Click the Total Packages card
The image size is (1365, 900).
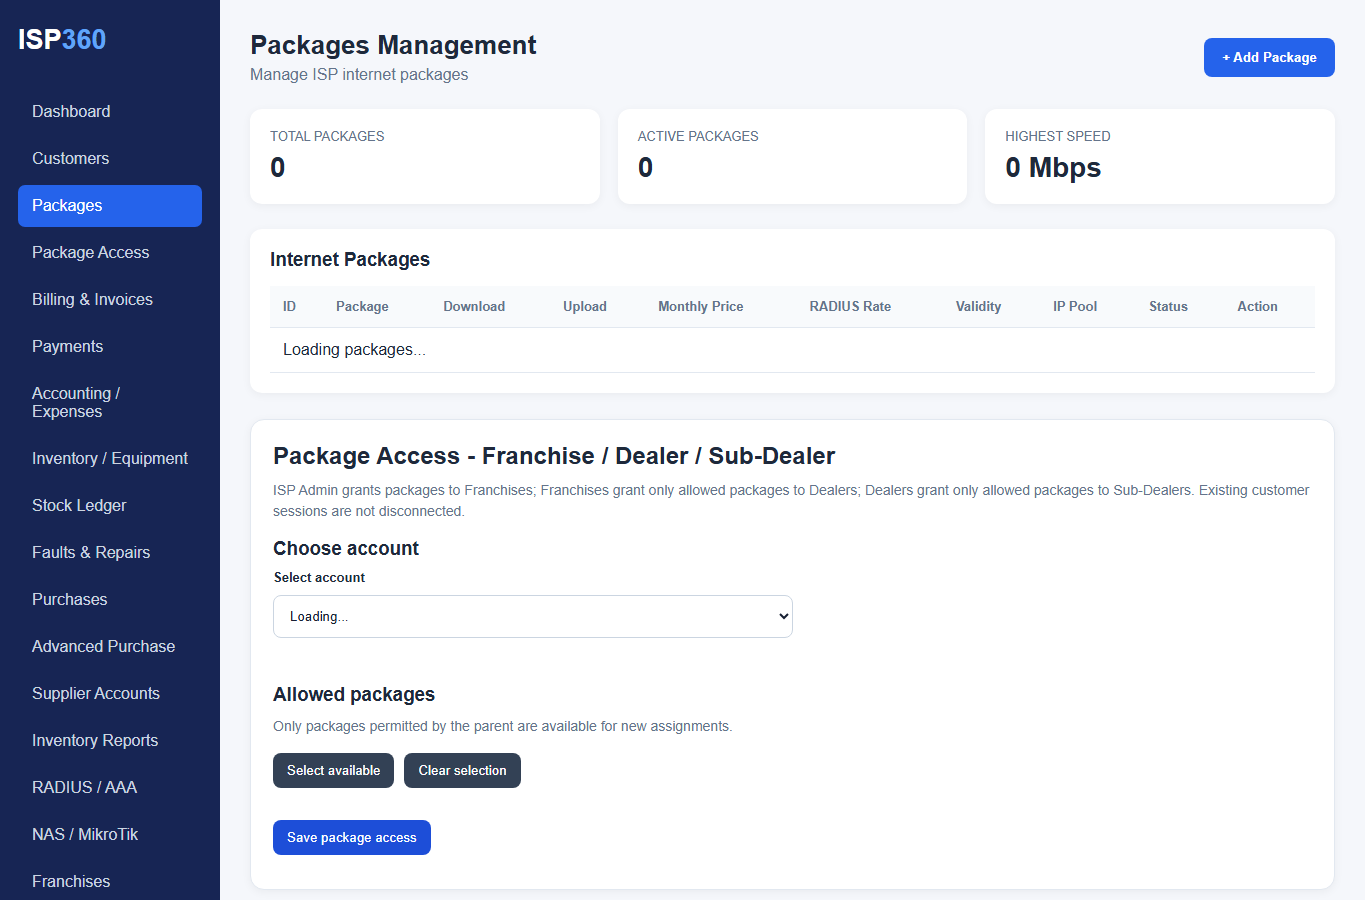(425, 156)
